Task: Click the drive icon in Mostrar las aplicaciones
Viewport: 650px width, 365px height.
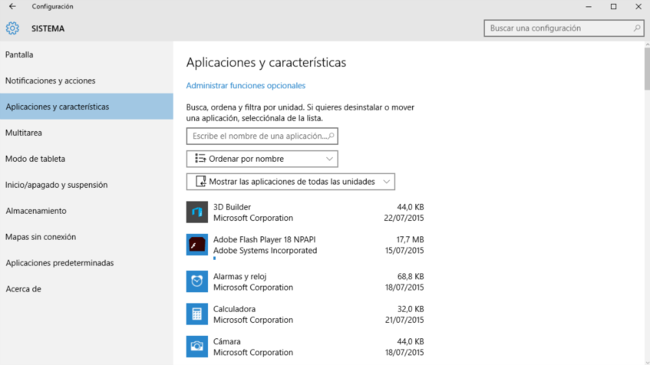Action: (x=201, y=181)
